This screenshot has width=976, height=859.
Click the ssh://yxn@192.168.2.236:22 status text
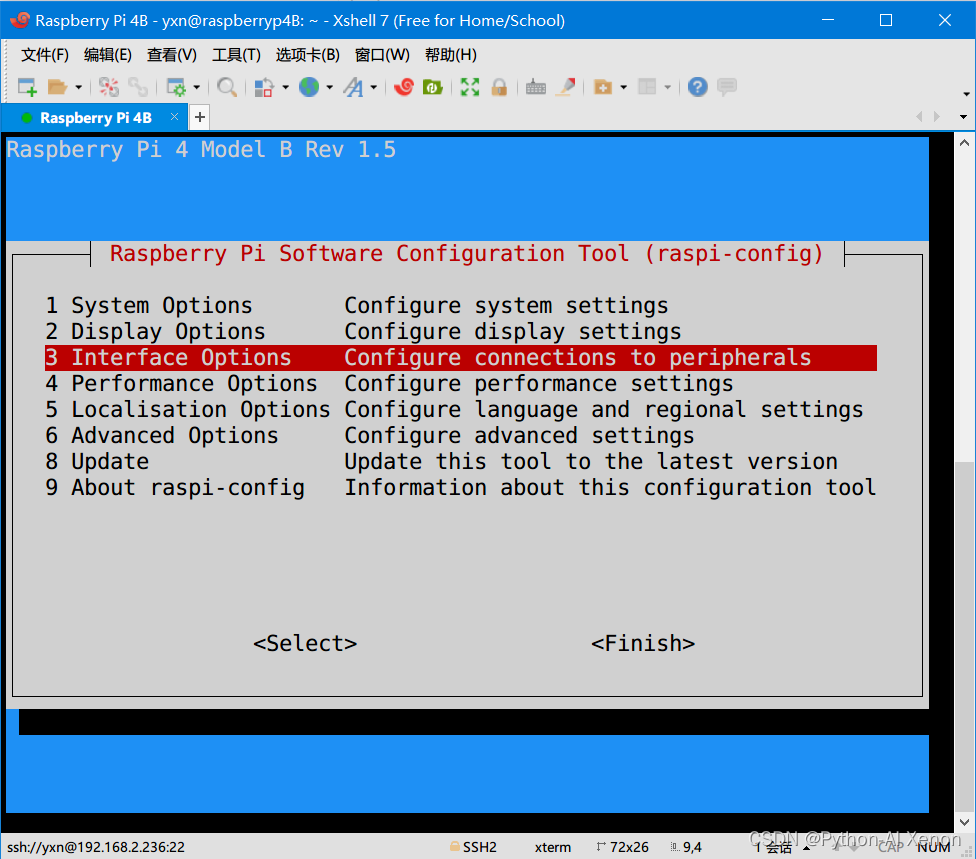pyautogui.click(x=96, y=847)
